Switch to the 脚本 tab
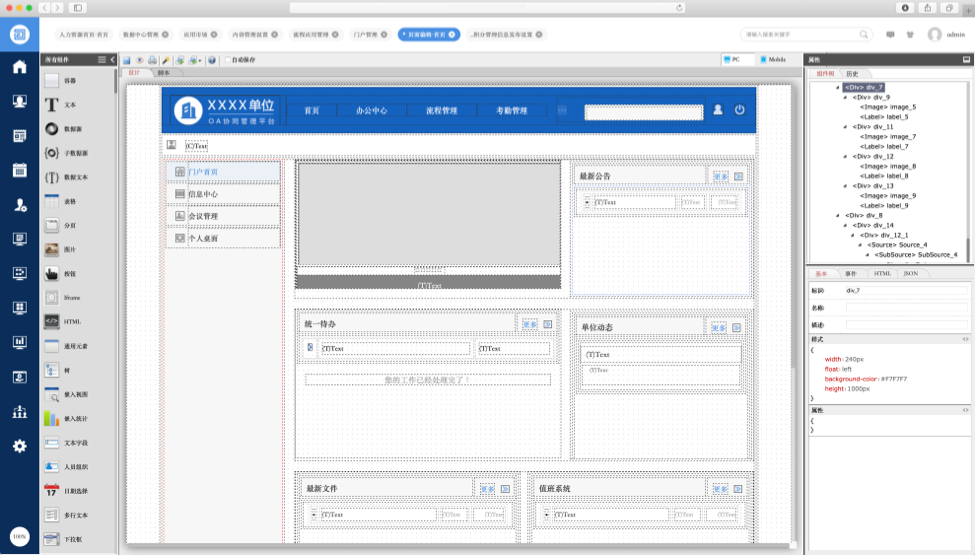The height and width of the screenshot is (555, 975). pos(163,73)
